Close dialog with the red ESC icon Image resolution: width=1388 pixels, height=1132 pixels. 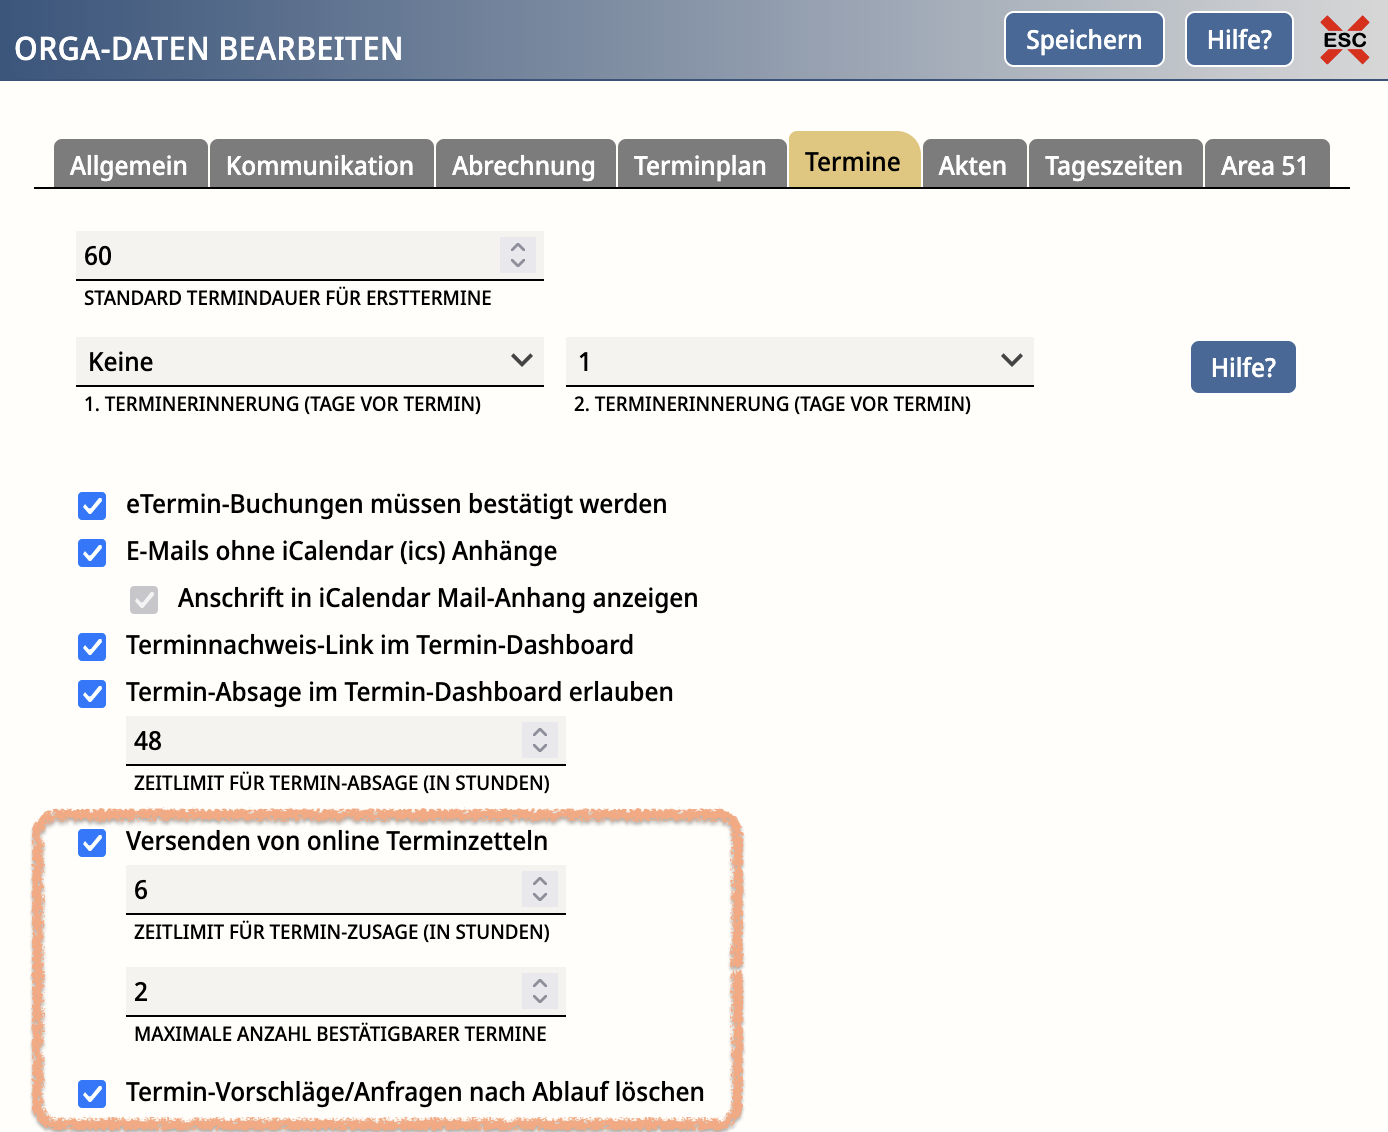(x=1344, y=40)
